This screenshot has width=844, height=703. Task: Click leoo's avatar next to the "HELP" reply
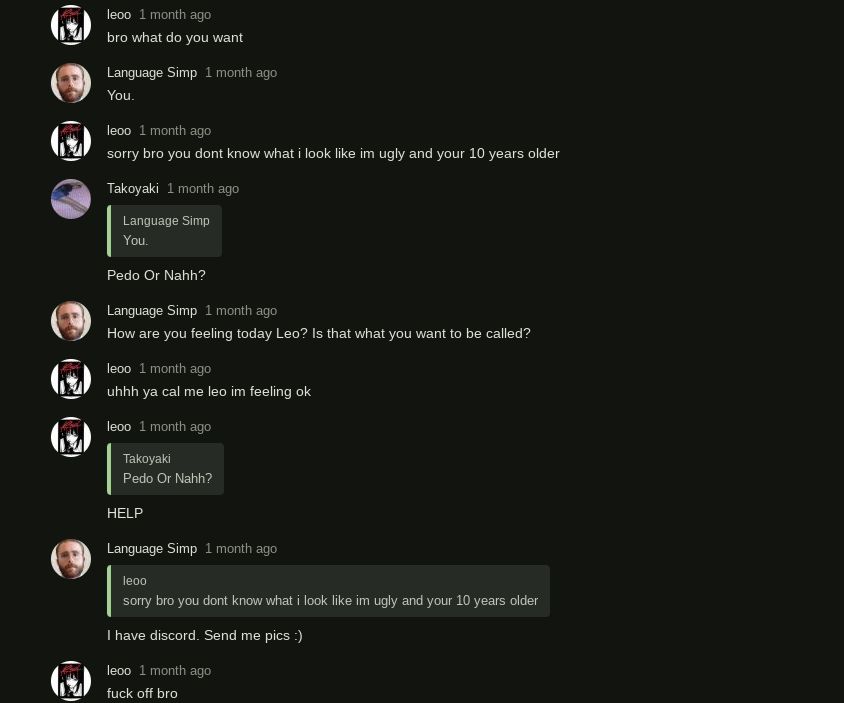click(71, 437)
